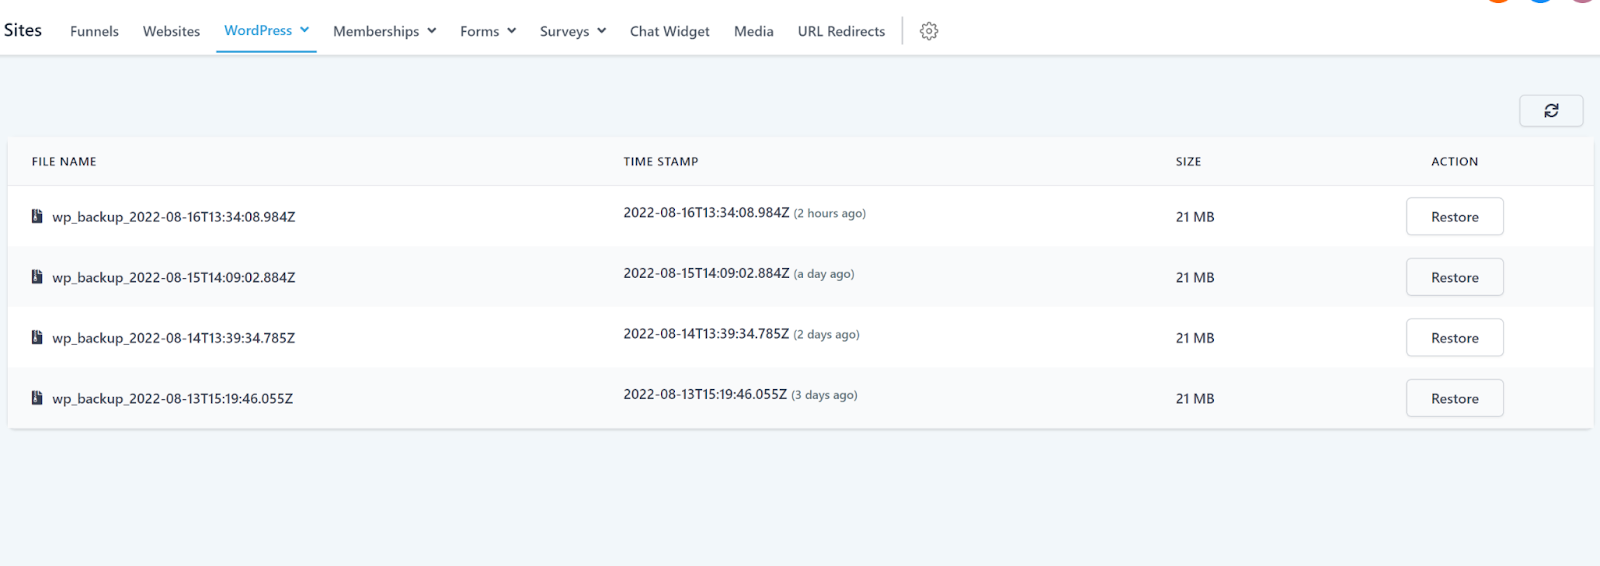
Task: Open the settings gear icon
Action: [929, 31]
